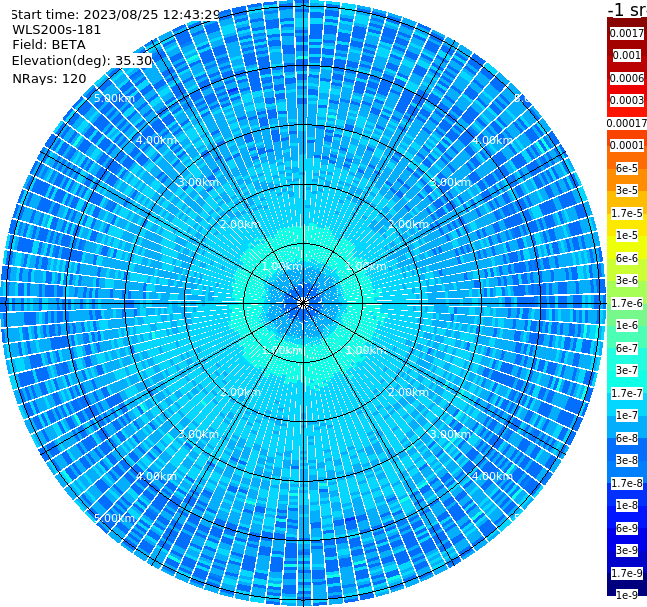Select the 1e-7 colorbar tick
Screen dimensions: 647x607
point(627,415)
